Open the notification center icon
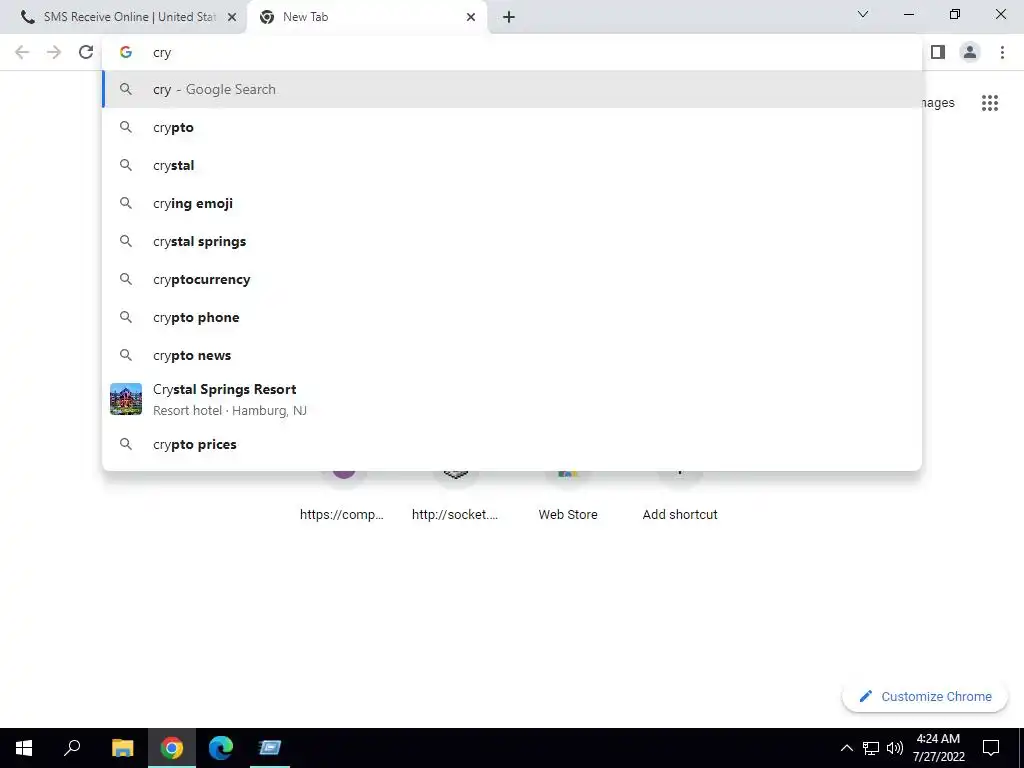Viewport: 1024px width, 768px height. pyautogui.click(x=991, y=748)
